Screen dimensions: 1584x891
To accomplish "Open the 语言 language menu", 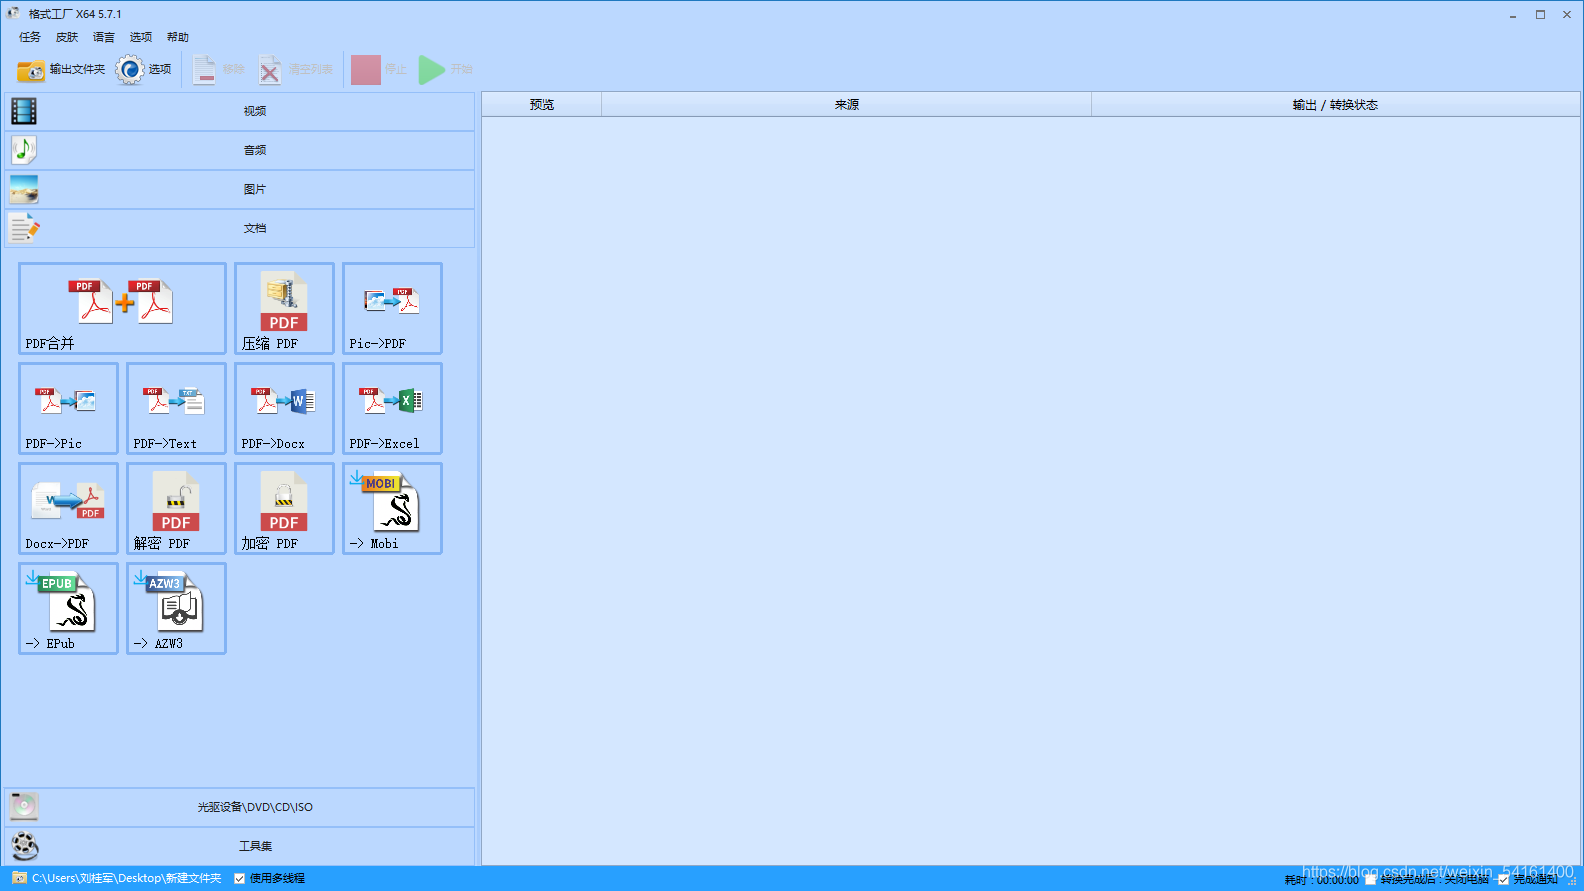I will tap(104, 37).
